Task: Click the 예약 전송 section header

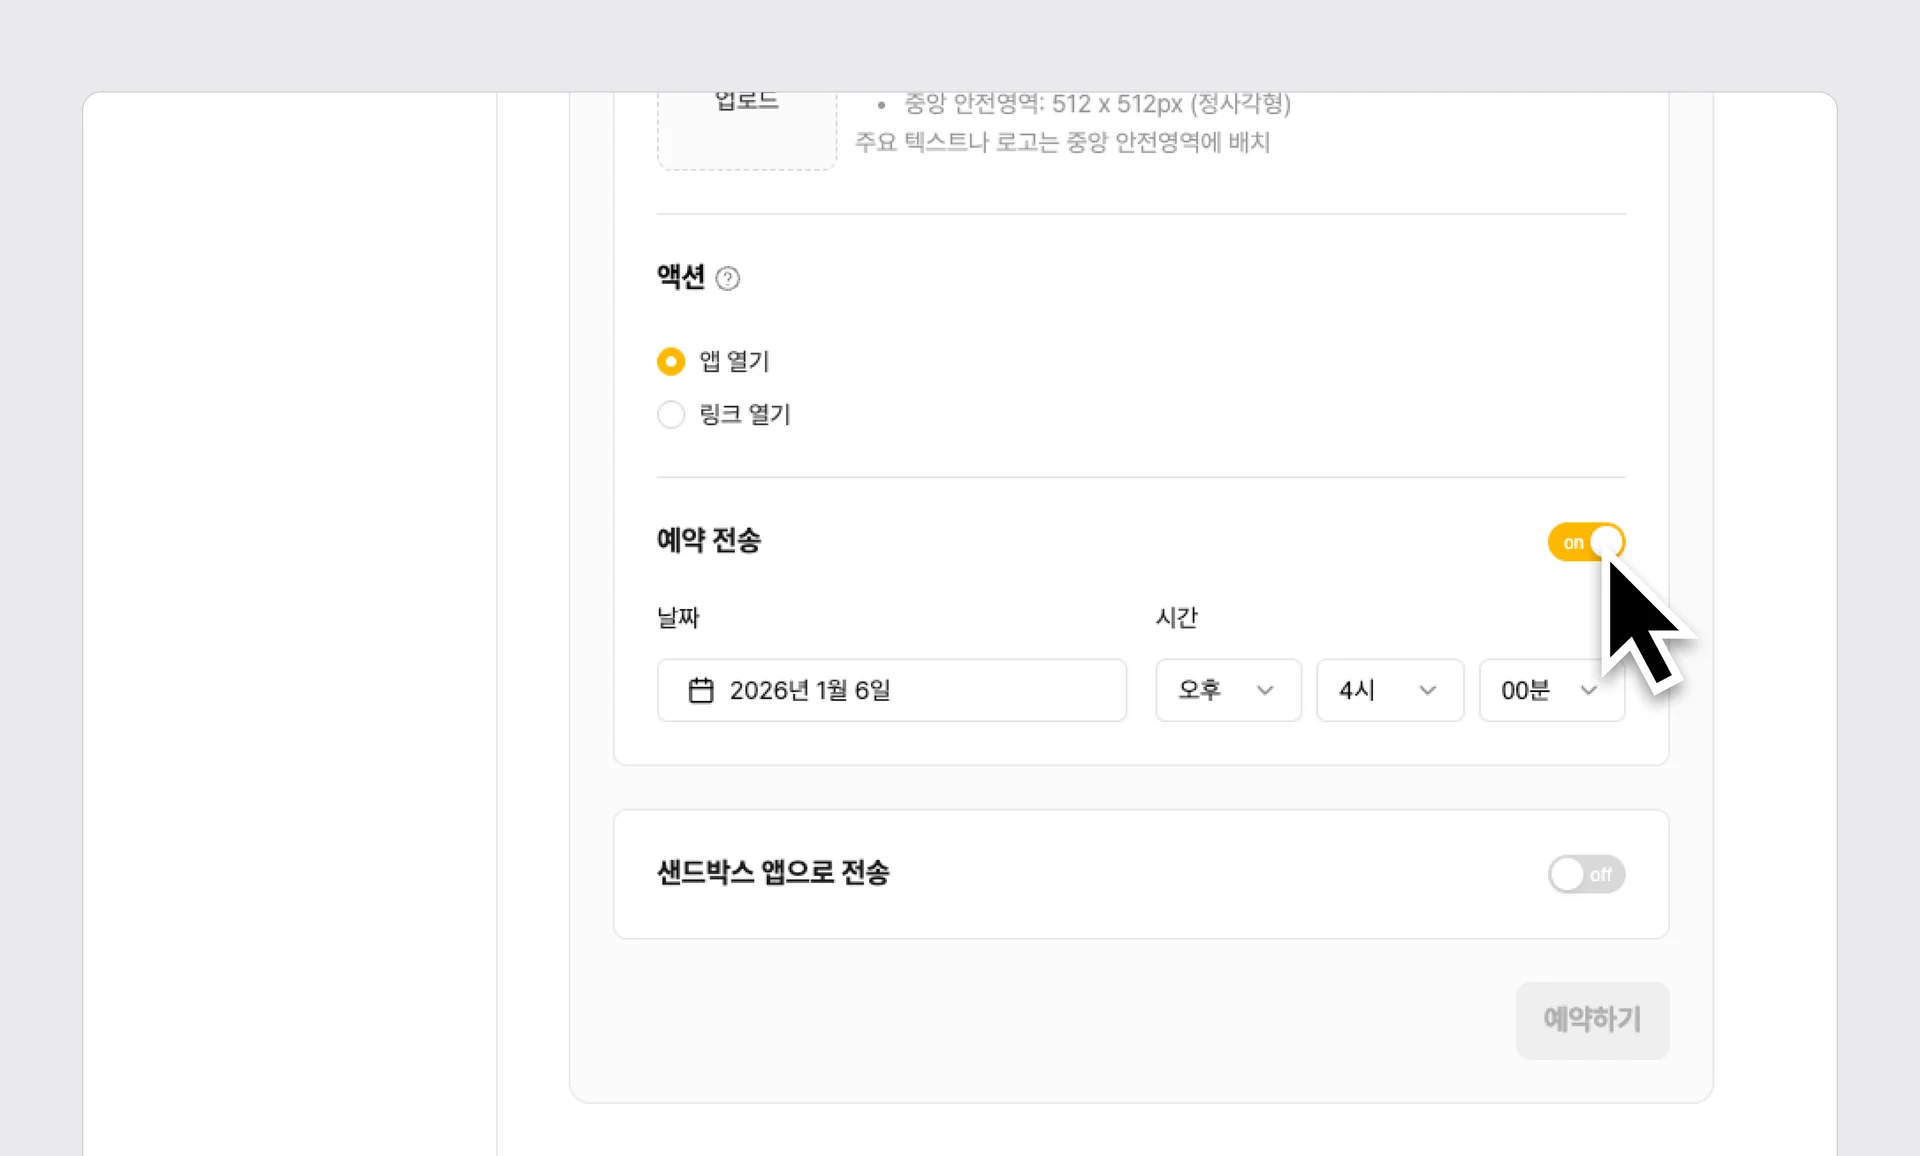Action: (709, 541)
